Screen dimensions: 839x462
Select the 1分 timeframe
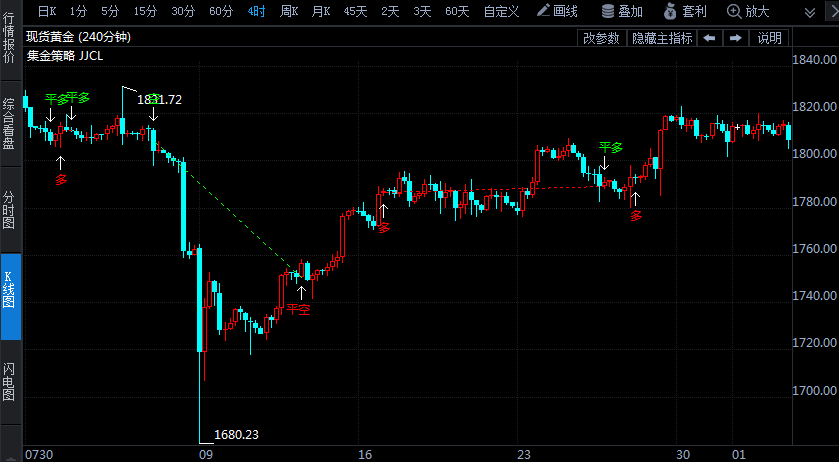click(78, 11)
